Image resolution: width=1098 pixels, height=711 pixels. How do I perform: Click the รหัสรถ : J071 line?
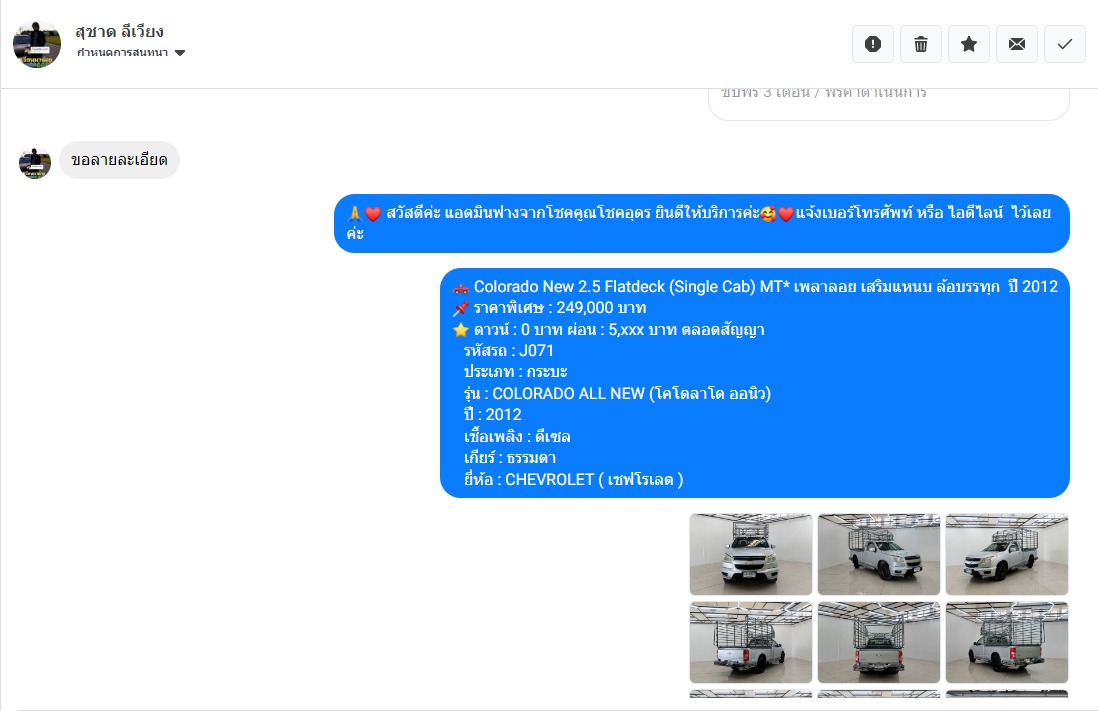508,350
